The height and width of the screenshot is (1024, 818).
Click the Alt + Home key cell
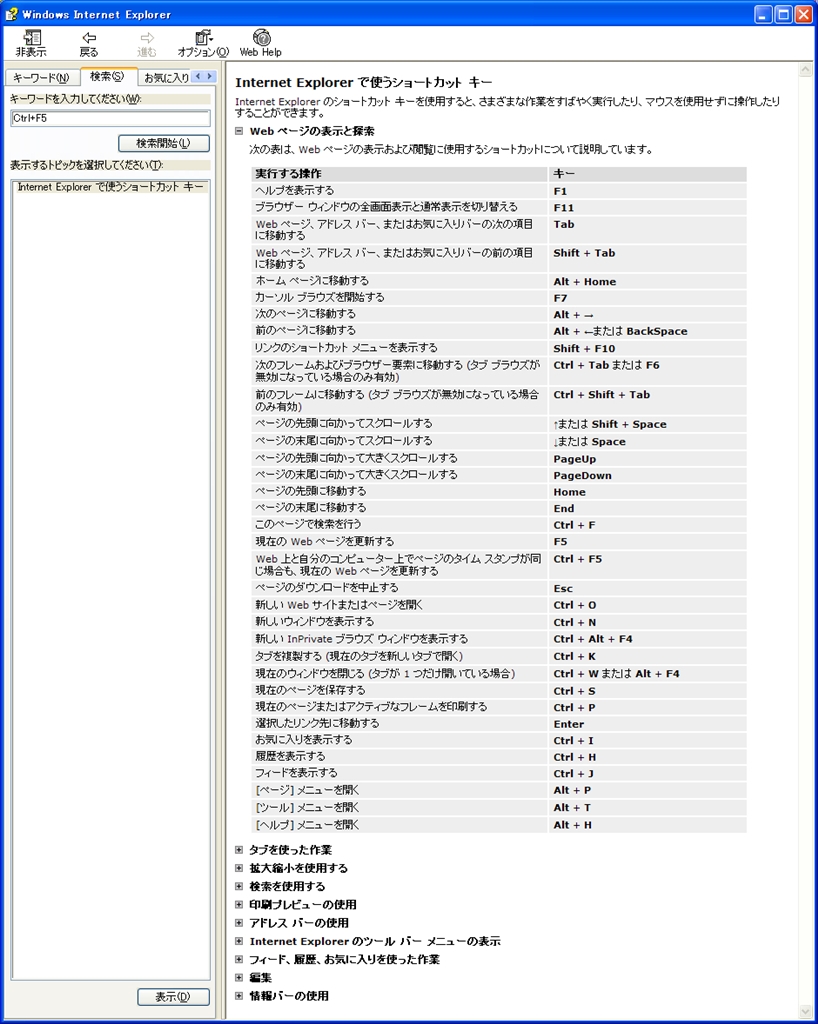click(x=648, y=281)
